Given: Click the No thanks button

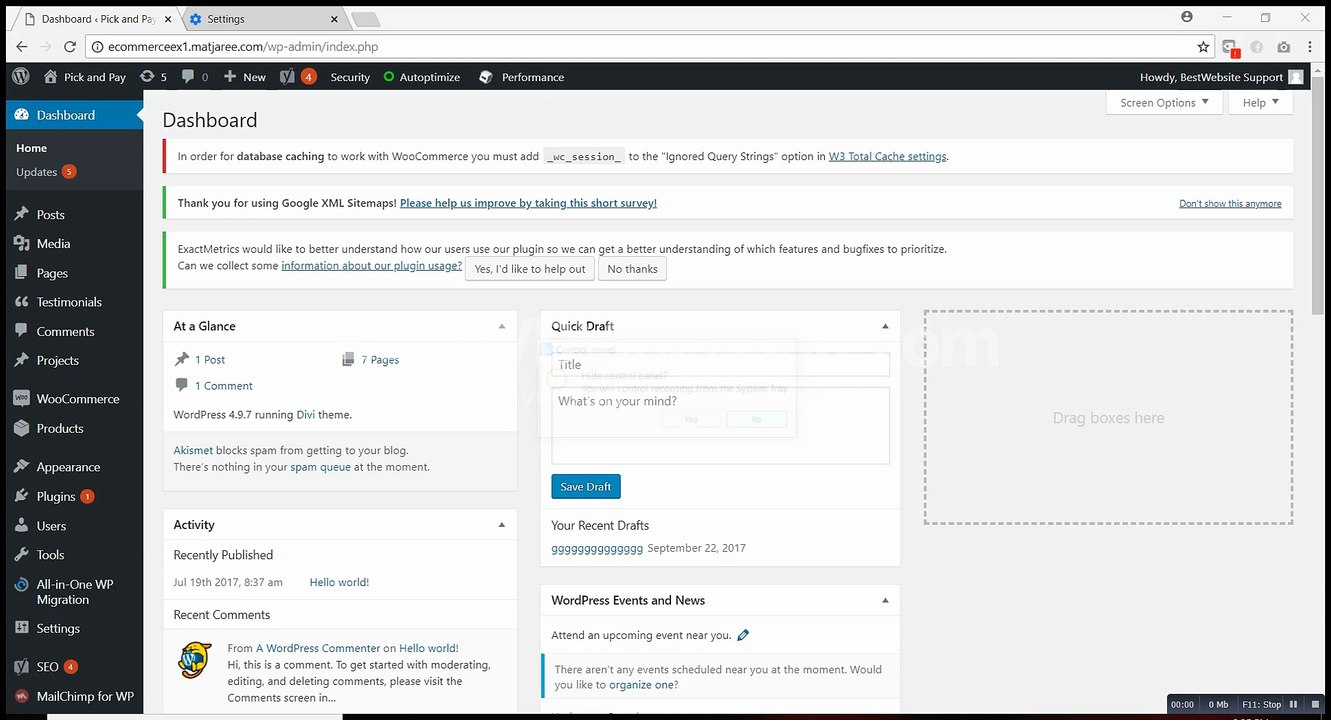Looking at the screenshot, I should click(632, 269).
